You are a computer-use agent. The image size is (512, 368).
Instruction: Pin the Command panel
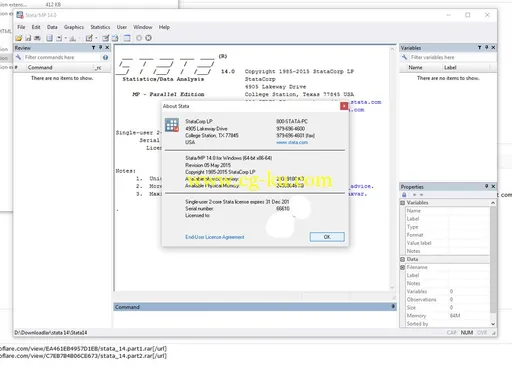[x=393, y=306]
